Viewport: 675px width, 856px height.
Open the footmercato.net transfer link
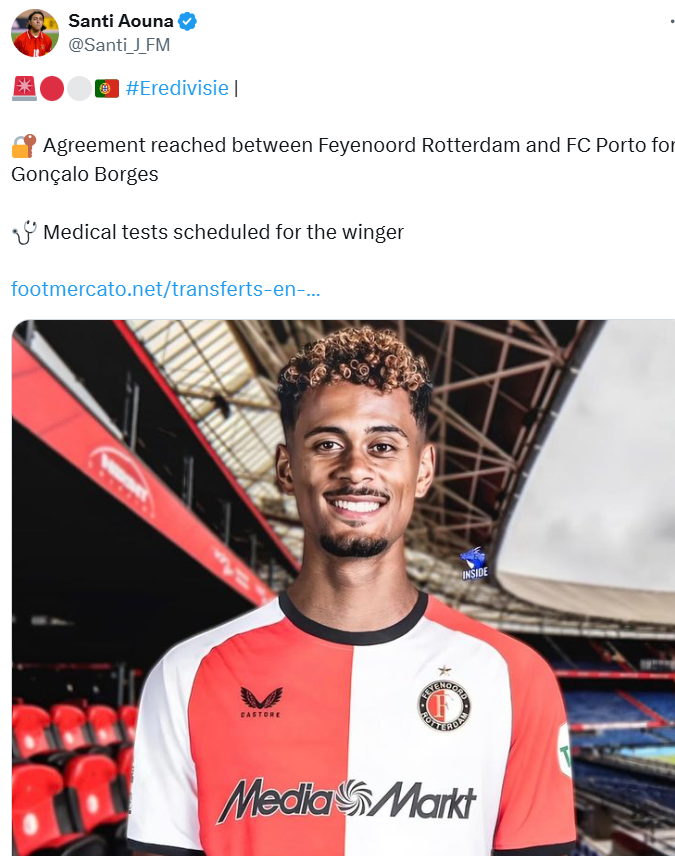coord(165,289)
